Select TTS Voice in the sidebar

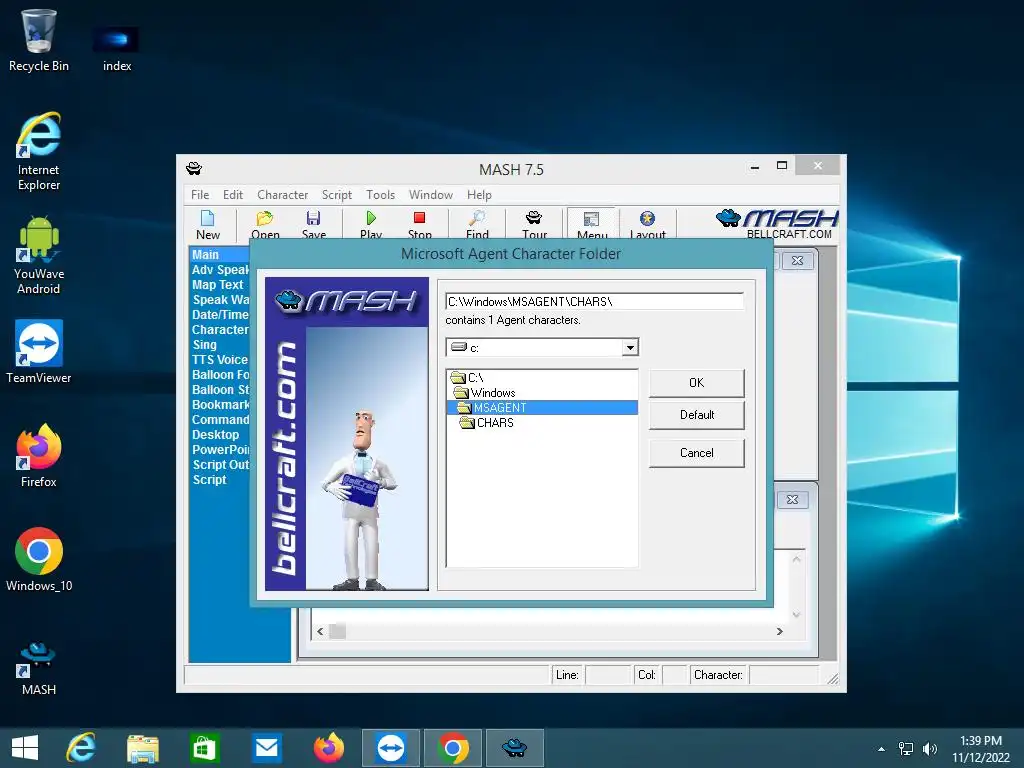click(x=219, y=360)
